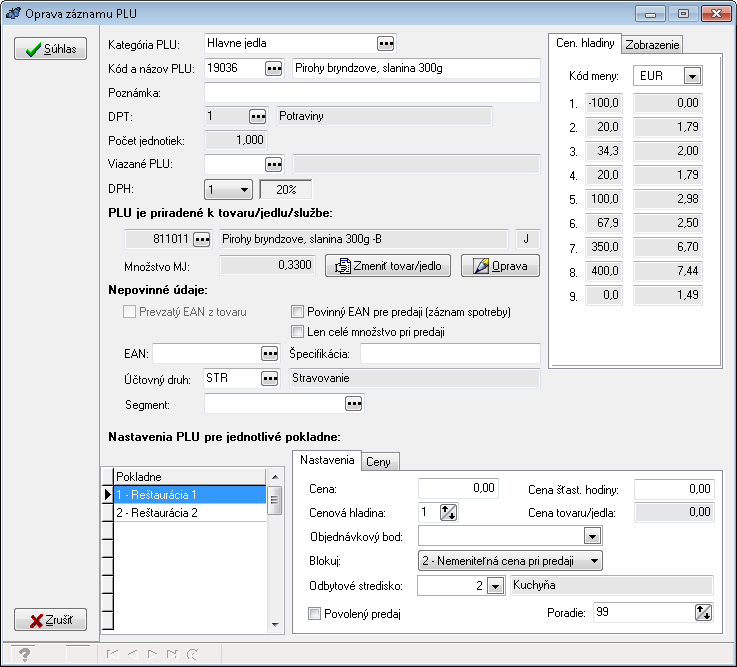Toggle Prevzatý EAN z tovaru checkbox
The image size is (737, 667).
point(129,312)
